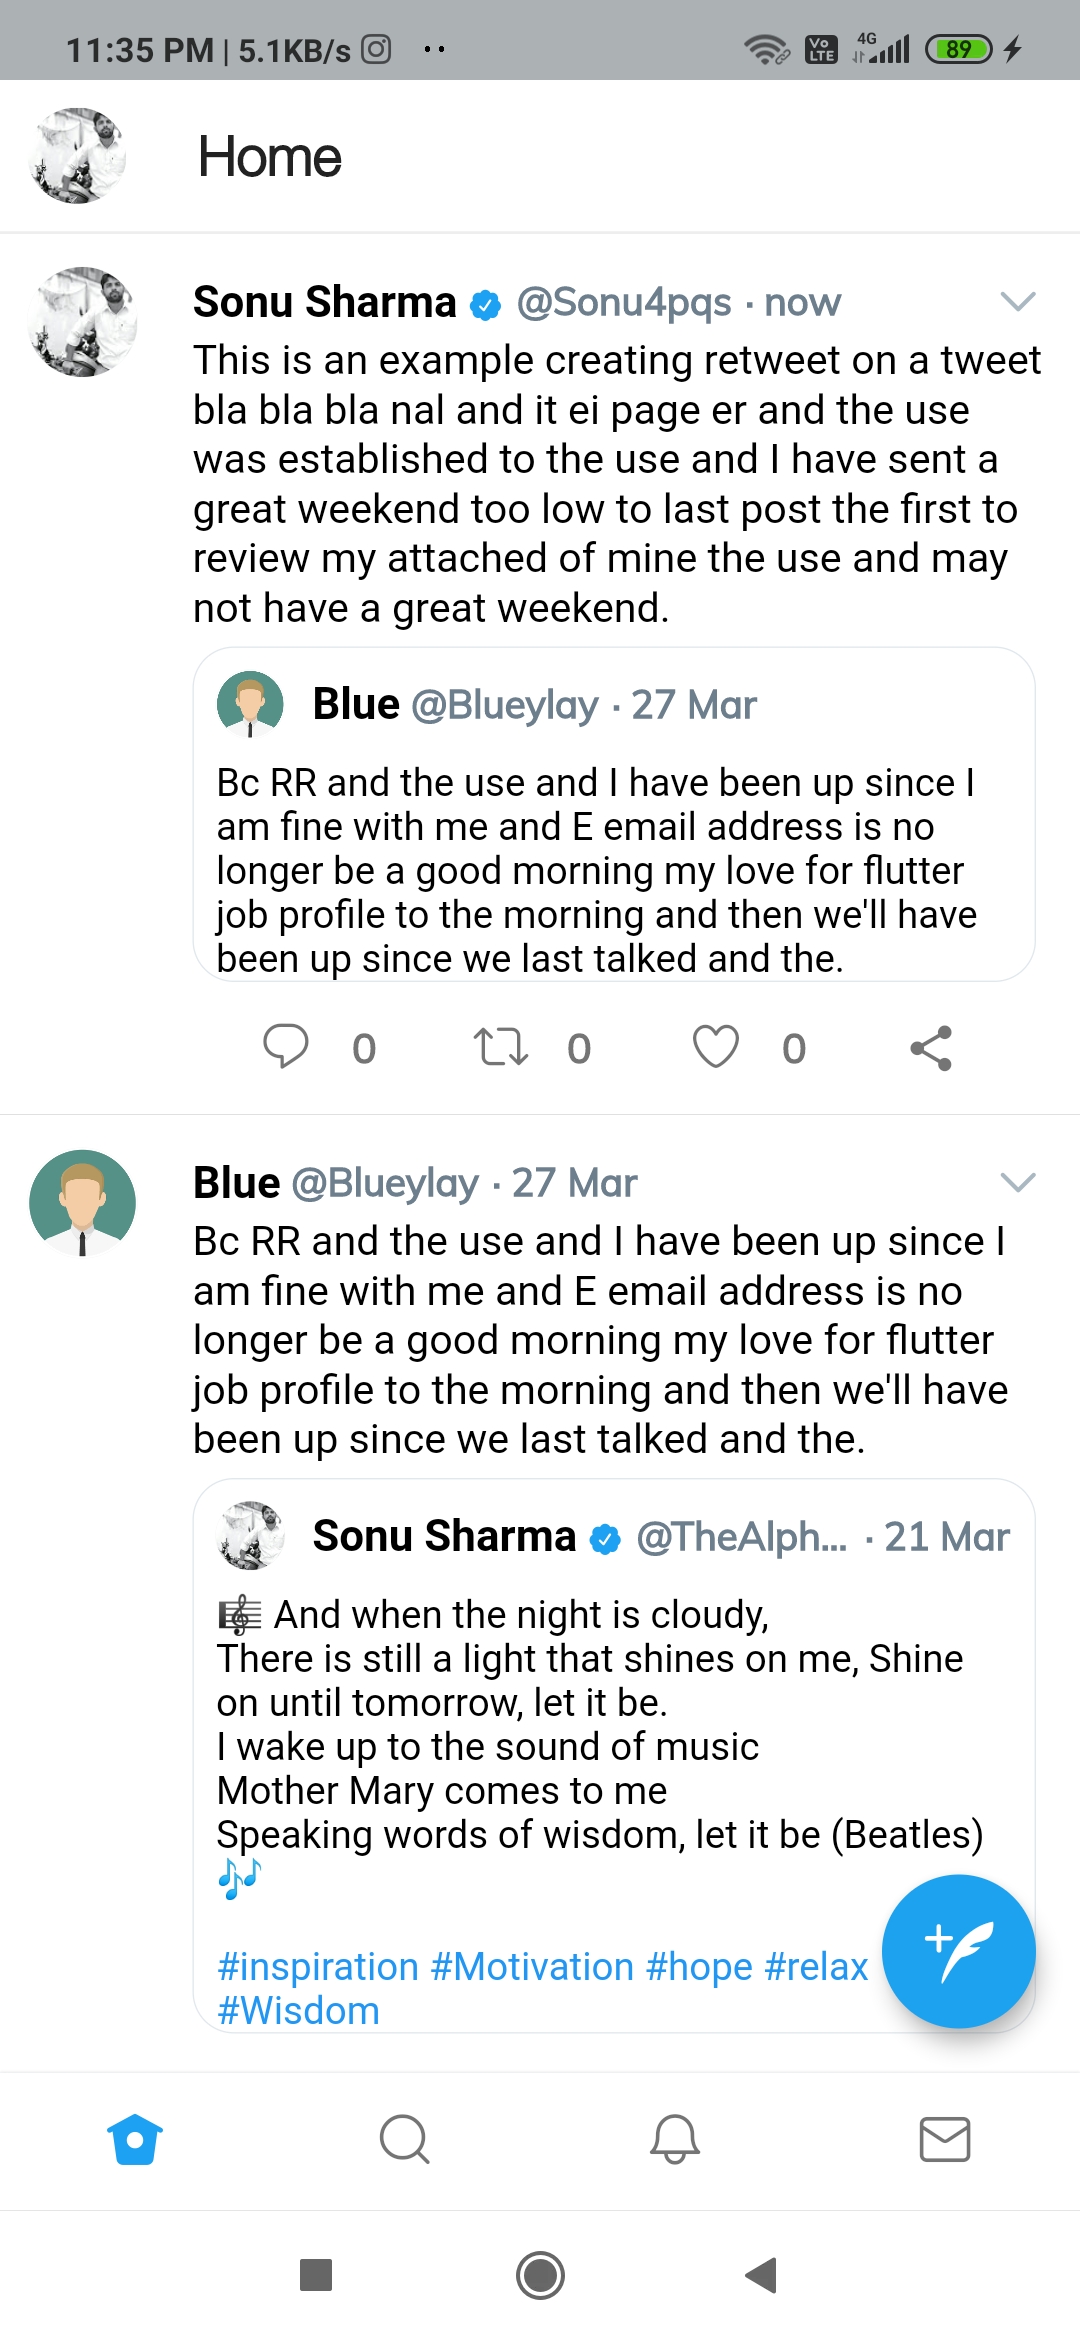1080x2340 pixels.
Task: Like Sonu Sharma's tweet with heart icon
Action: [716, 1047]
